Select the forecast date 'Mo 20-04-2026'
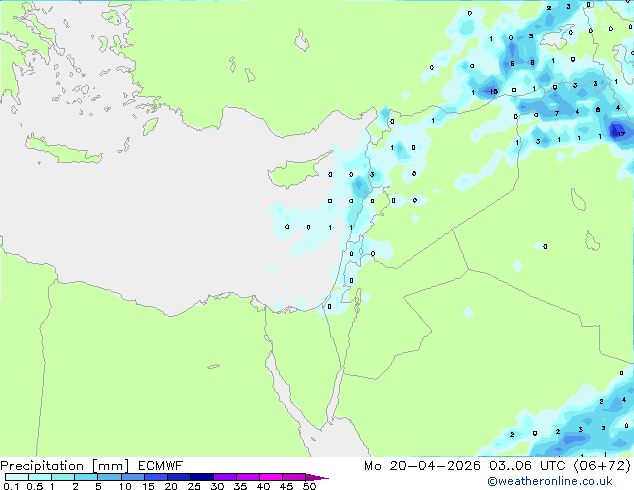The width and height of the screenshot is (634, 490). click(x=423, y=466)
